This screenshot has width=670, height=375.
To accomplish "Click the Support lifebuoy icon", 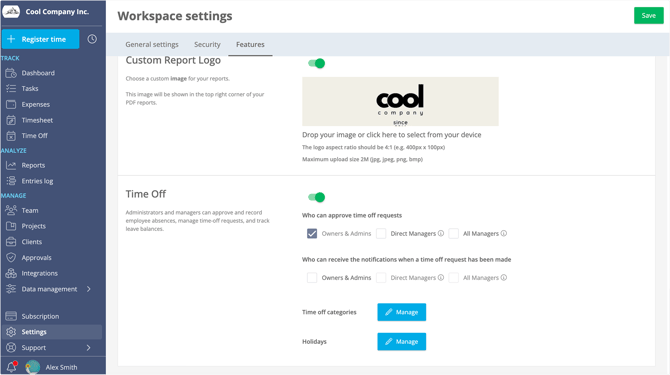I will coord(11,348).
